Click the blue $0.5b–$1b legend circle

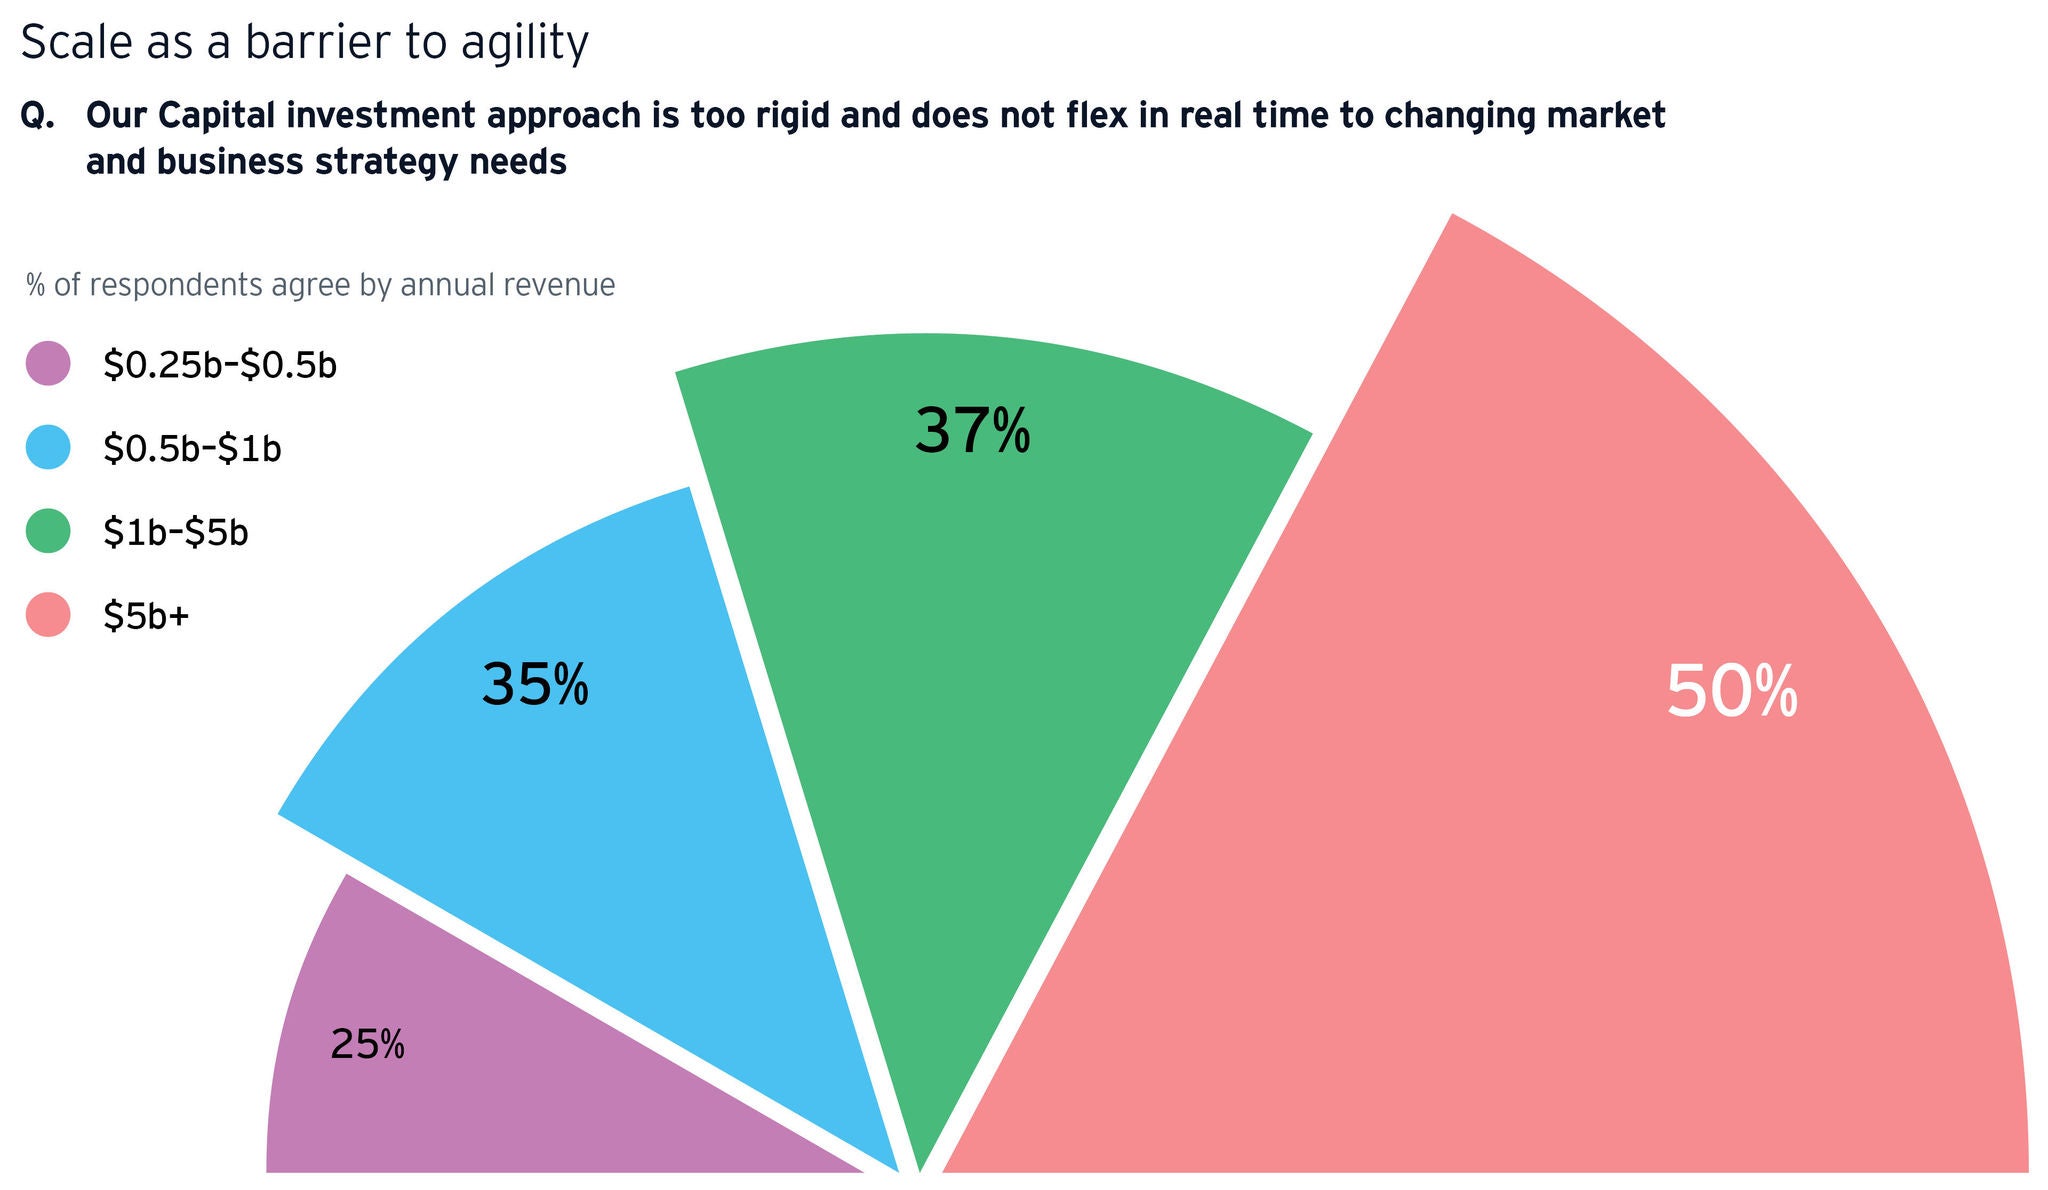pos(48,447)
